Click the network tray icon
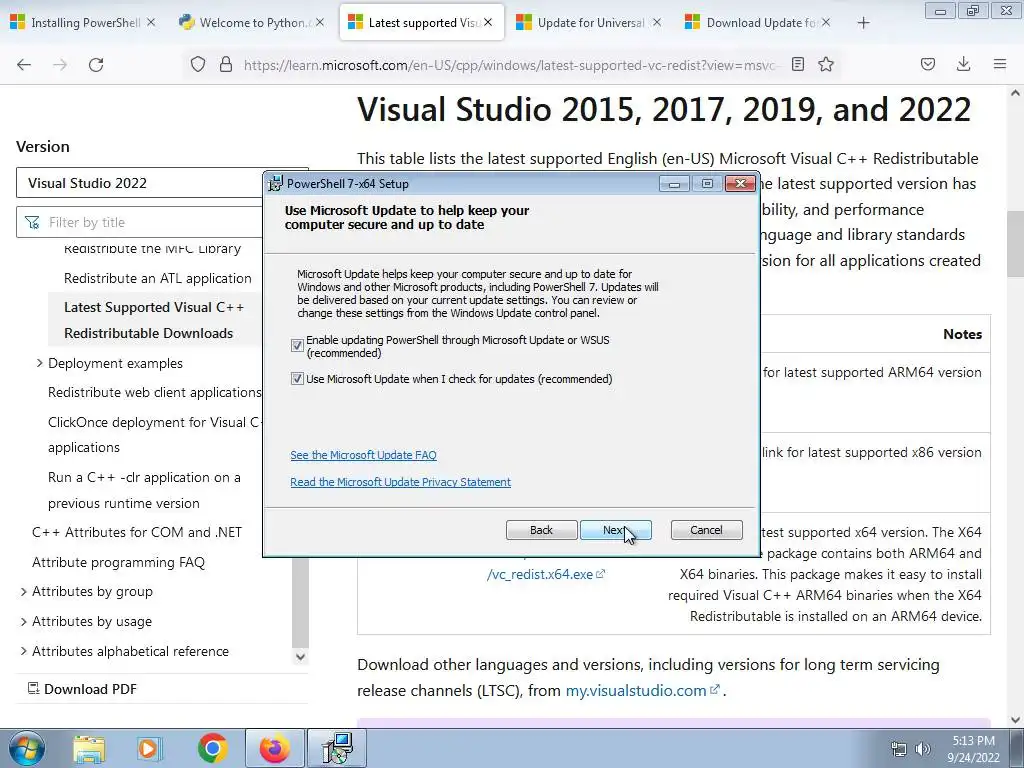The height and width of the screenshot is (768, 1024). 899,750
